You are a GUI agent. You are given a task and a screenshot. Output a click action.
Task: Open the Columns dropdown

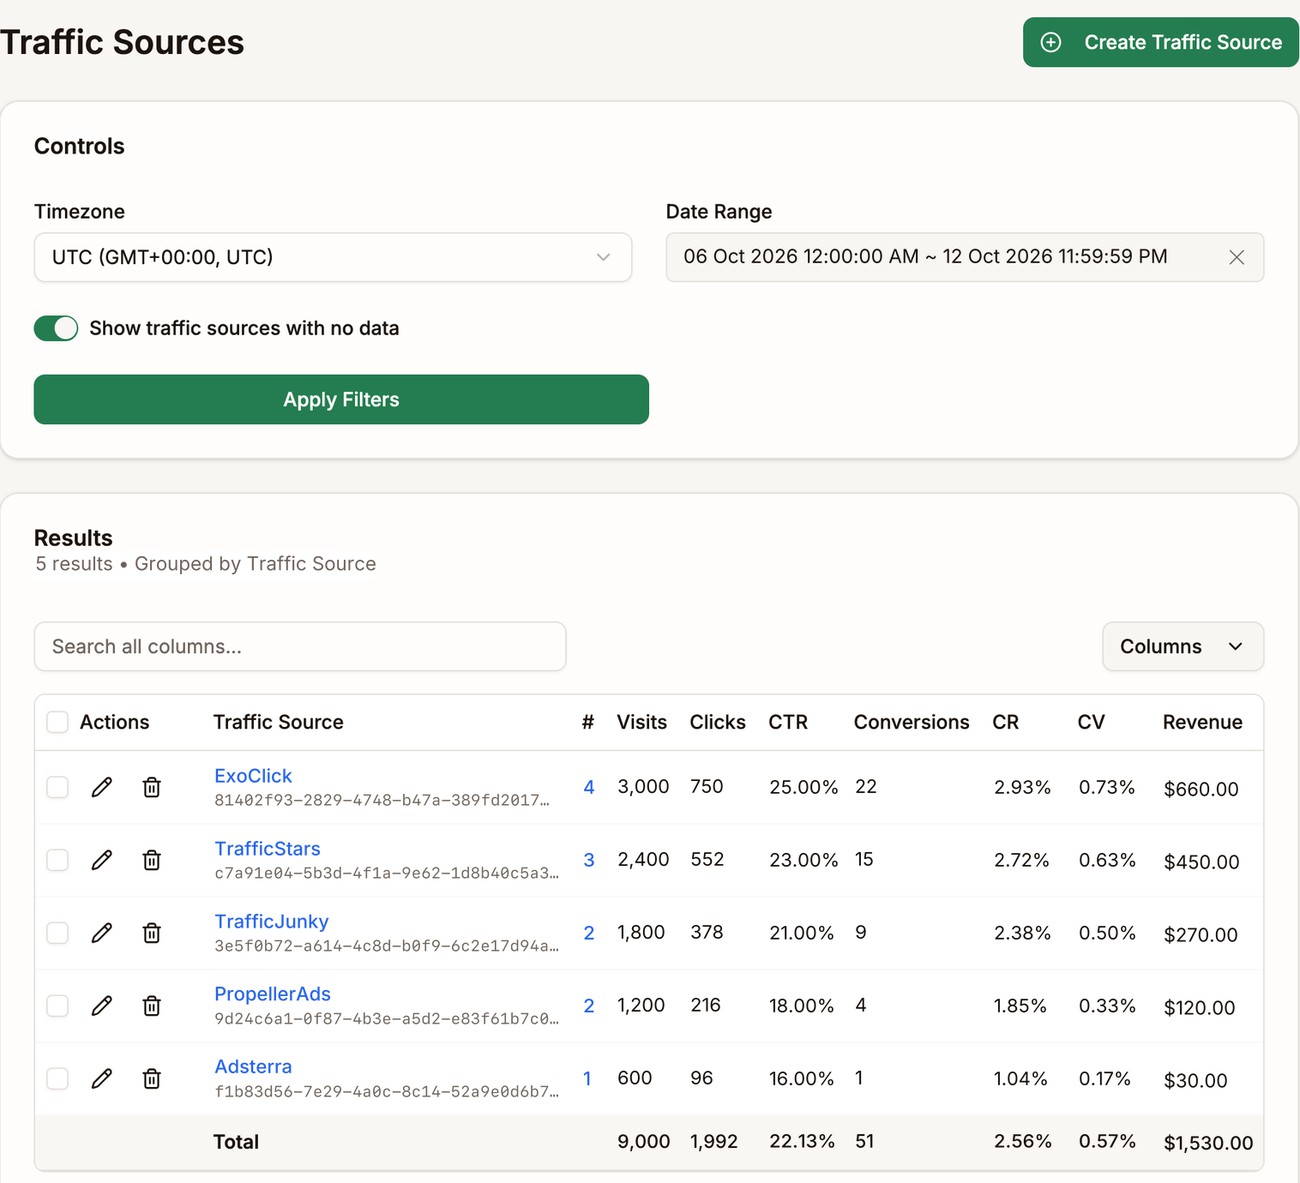[1183, 647]
